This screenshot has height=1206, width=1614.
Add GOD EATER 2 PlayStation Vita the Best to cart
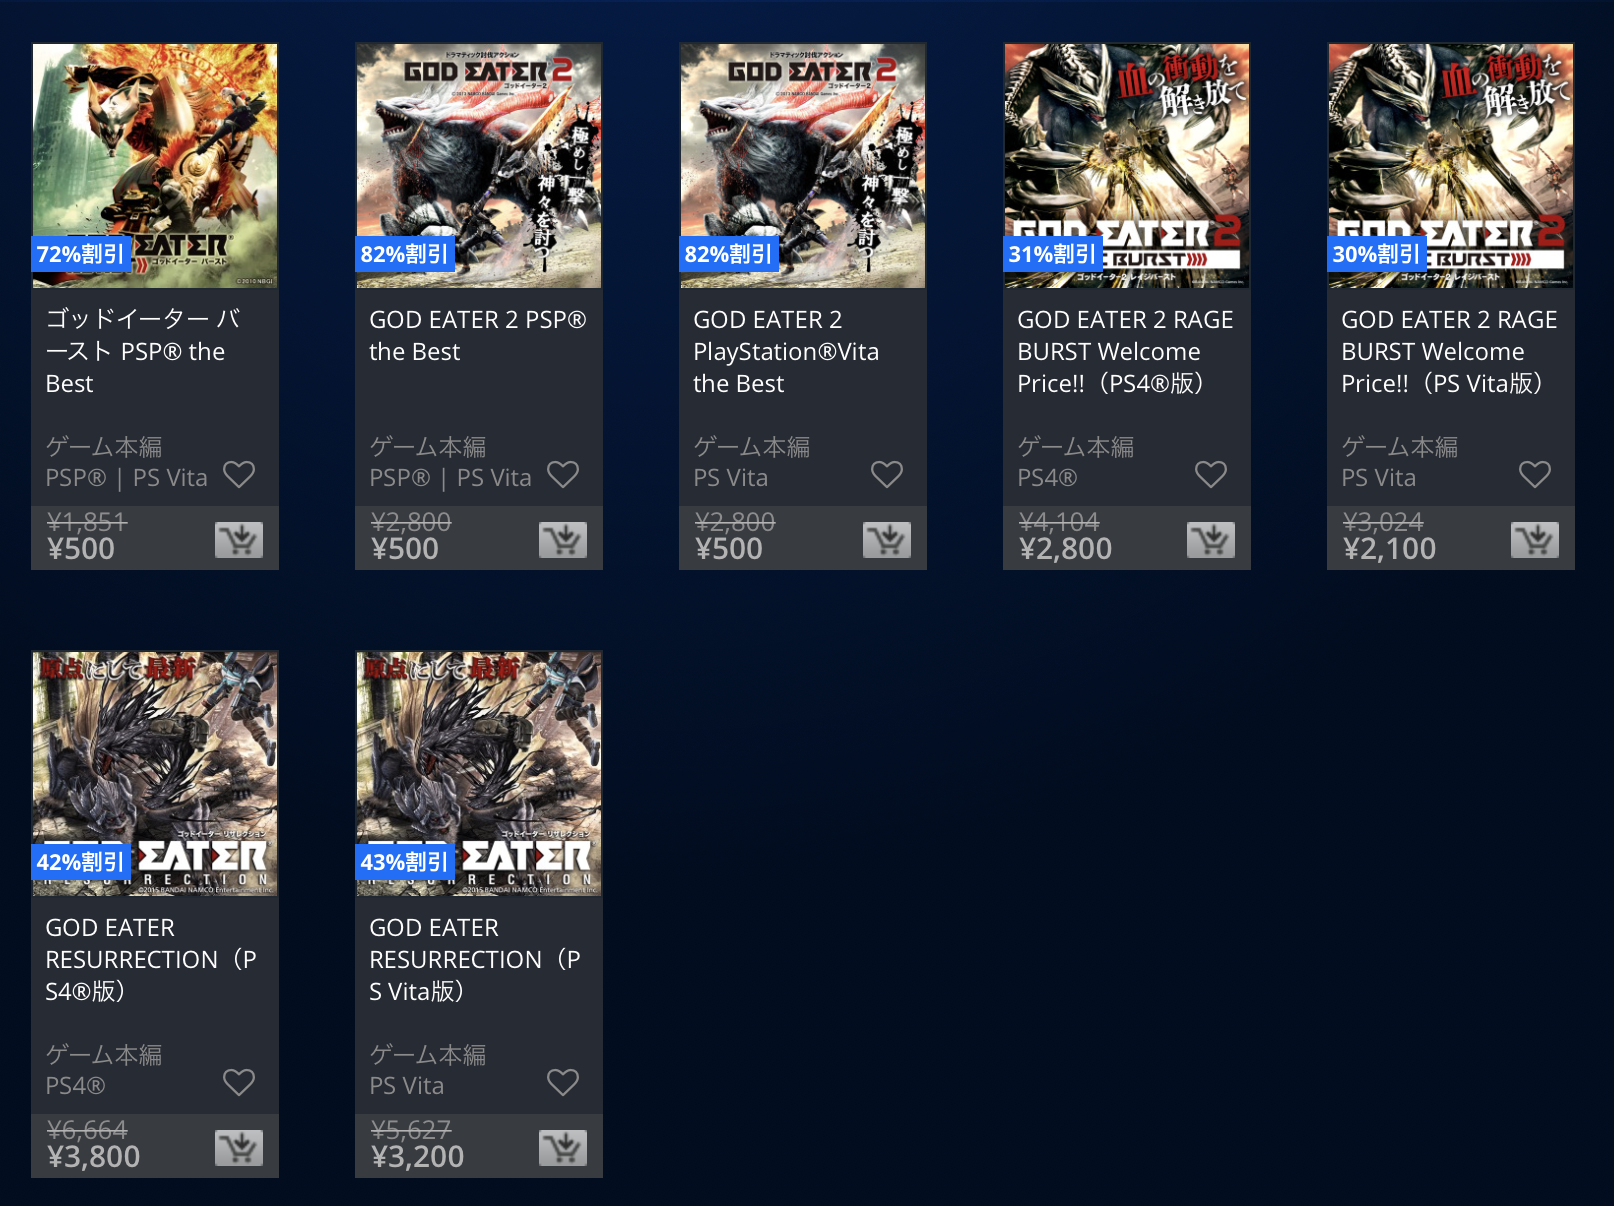click(x=887, y=540)
